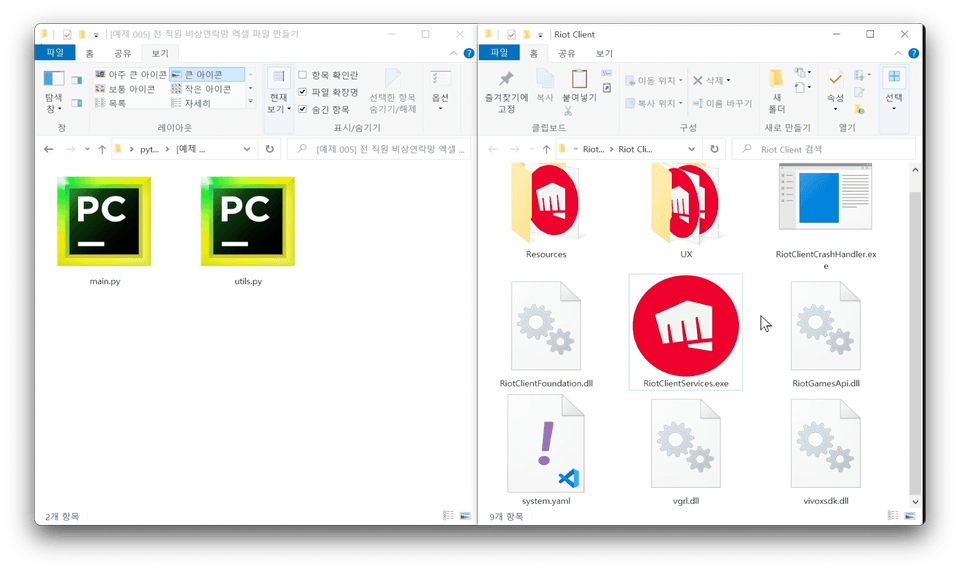Click the Riot Client search field

(x=824, y=149)
